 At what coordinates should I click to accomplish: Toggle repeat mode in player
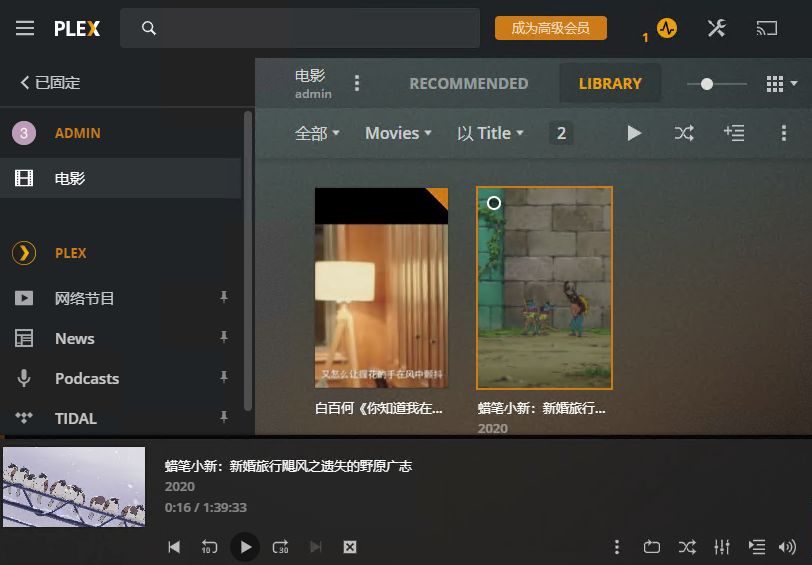click(x=651, y=547)
